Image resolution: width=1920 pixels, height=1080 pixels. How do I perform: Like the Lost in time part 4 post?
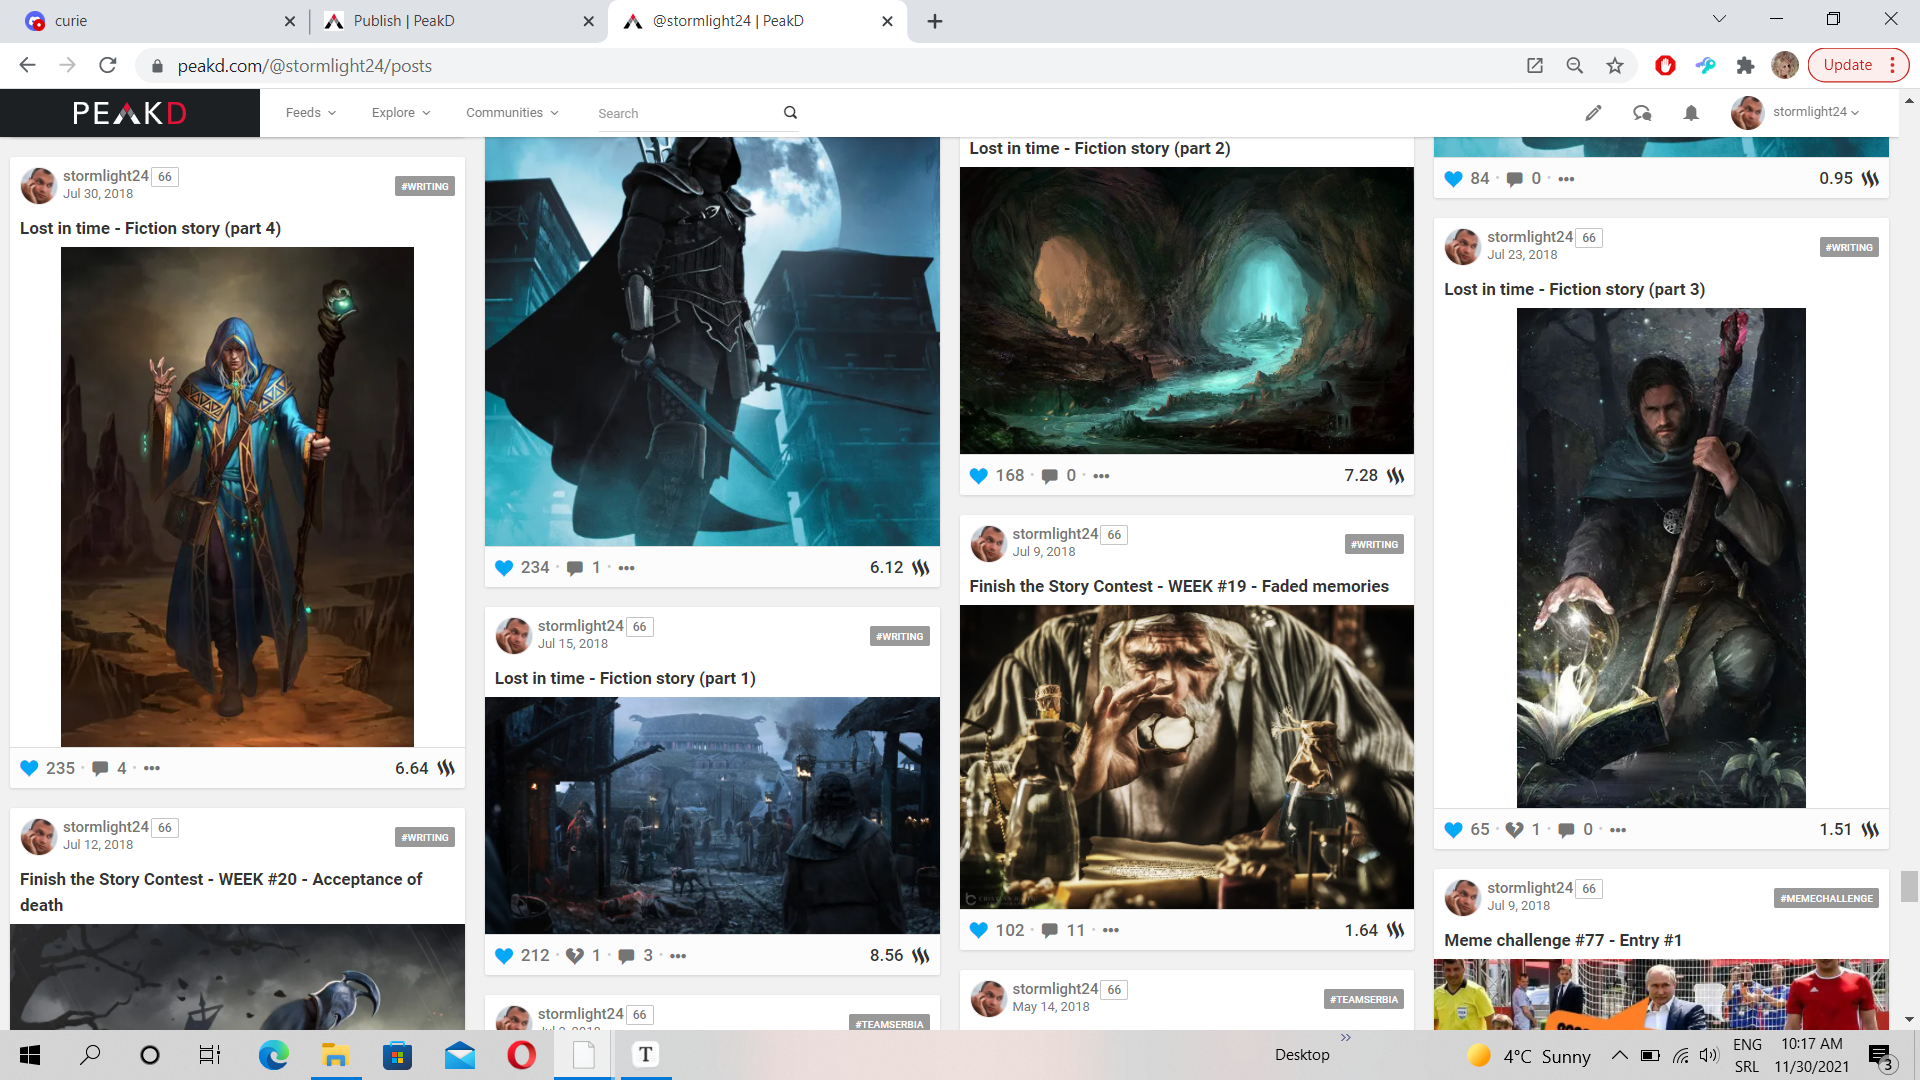point(29,768)
